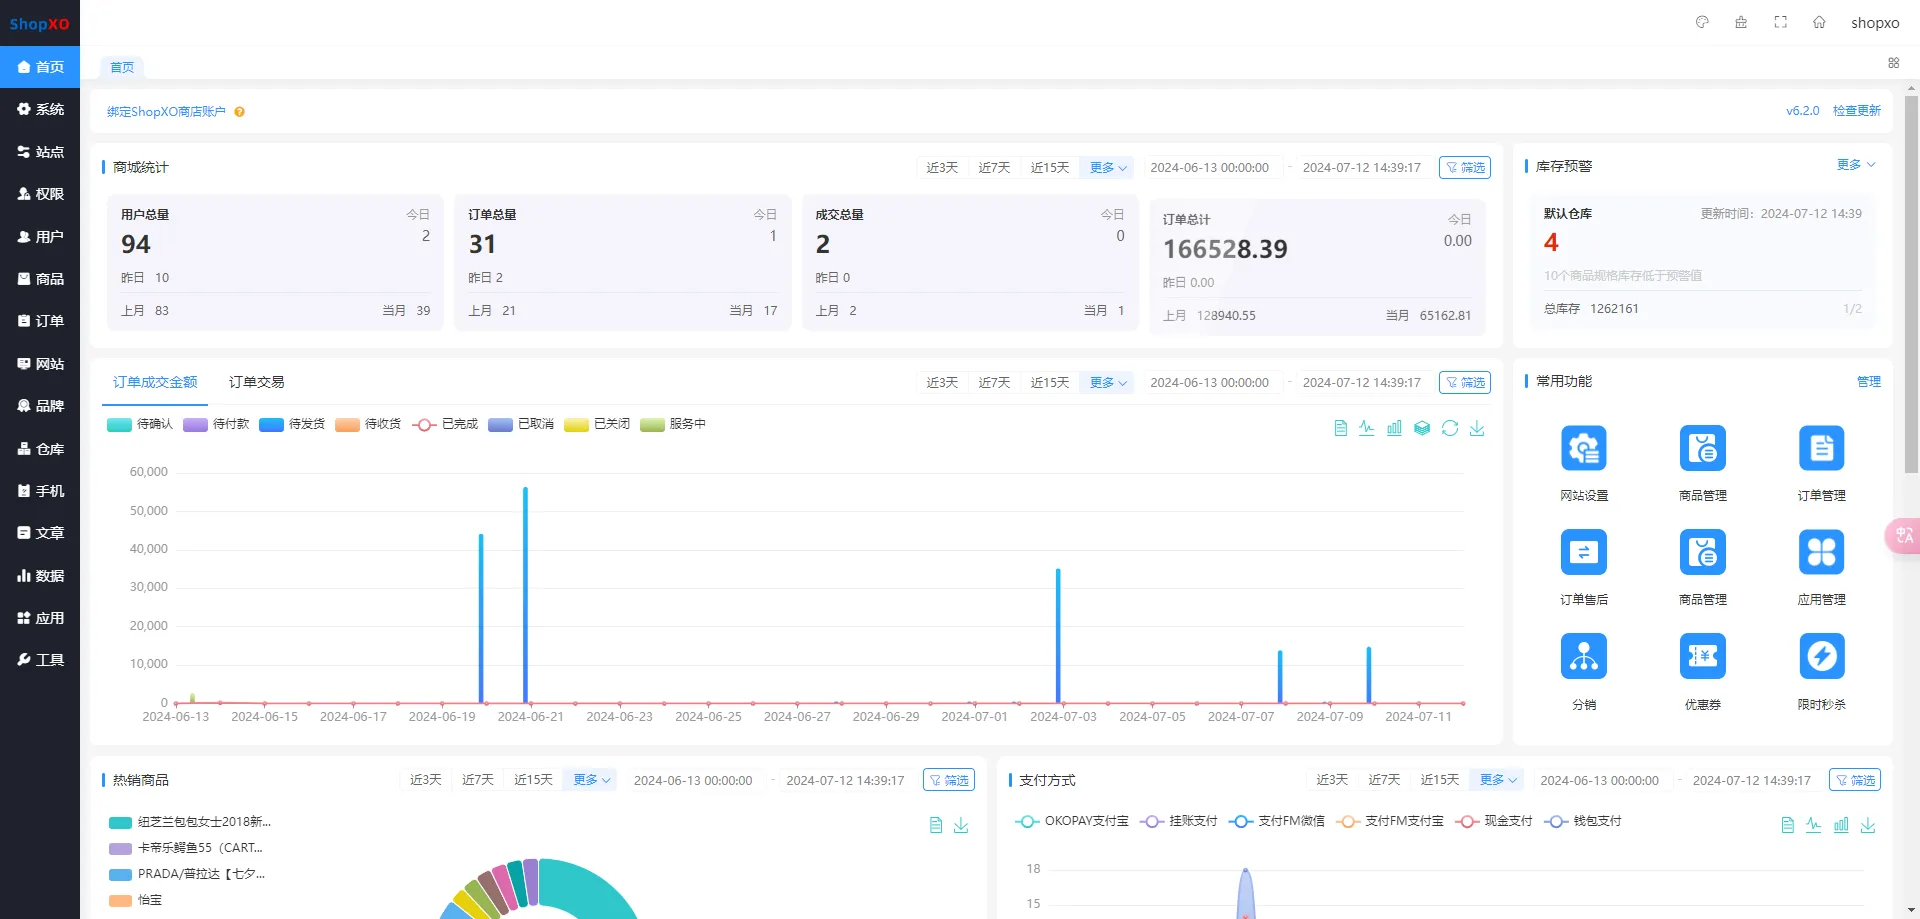The image size is (1920, 919).
Task: Show data view for order amount chart
Action: [x=1341, y=428]
